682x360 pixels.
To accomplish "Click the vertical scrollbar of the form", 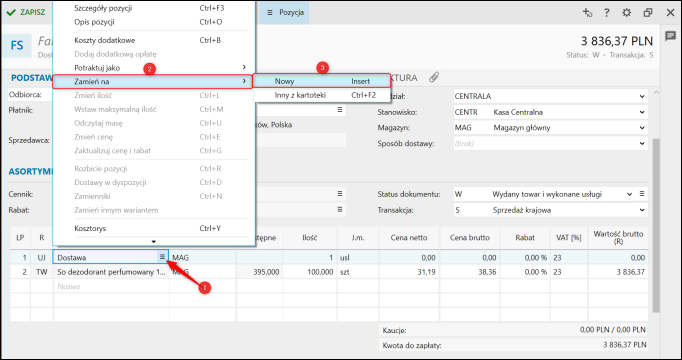I will point(655,225).
